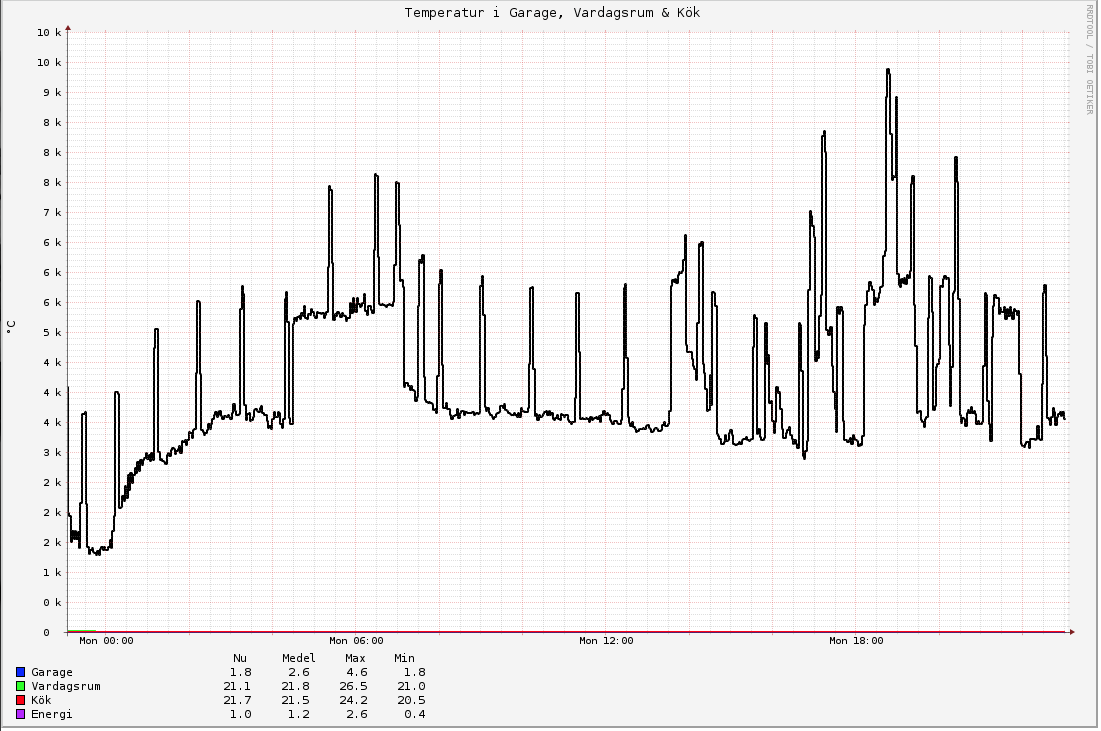This screenshot has height=731, width=1101.
Task: Click the chart title text at top
Action: pos(552,13)
